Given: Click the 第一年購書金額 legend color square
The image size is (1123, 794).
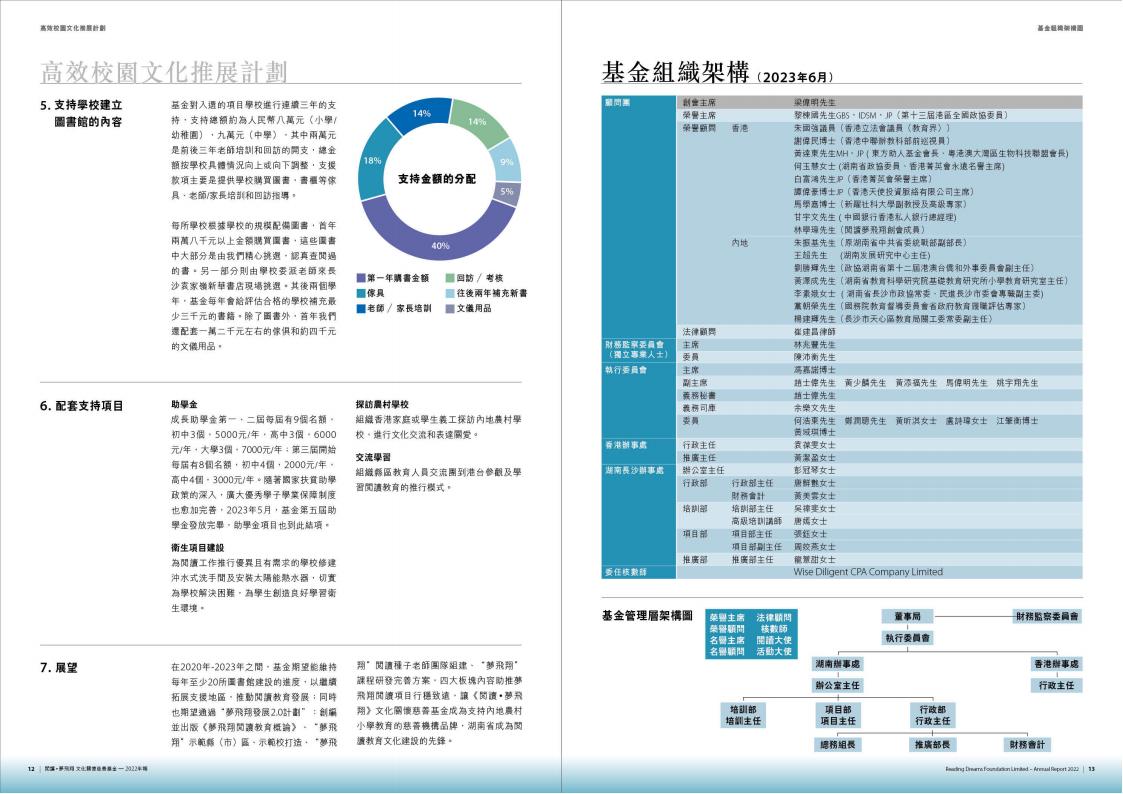Looking at the screenshot, I should pos(362,278).
